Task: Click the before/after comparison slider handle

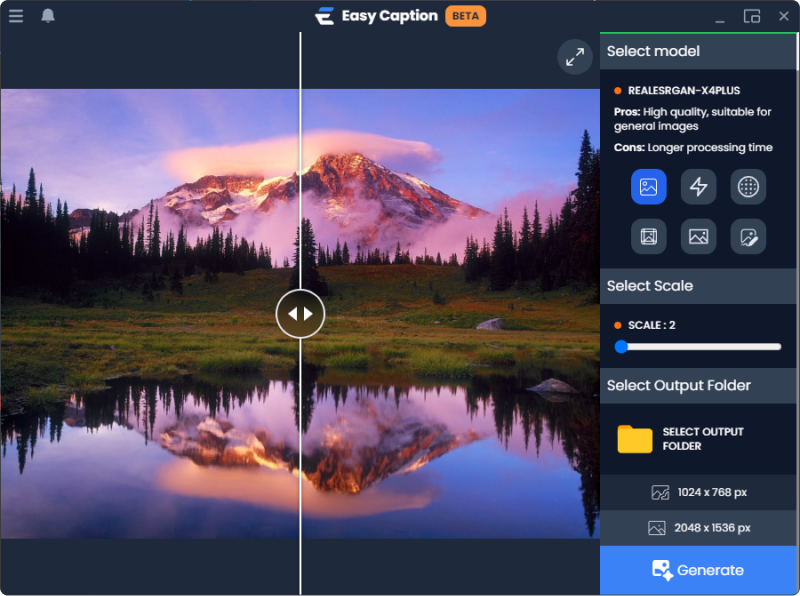Action: click(x=301, y=314)
